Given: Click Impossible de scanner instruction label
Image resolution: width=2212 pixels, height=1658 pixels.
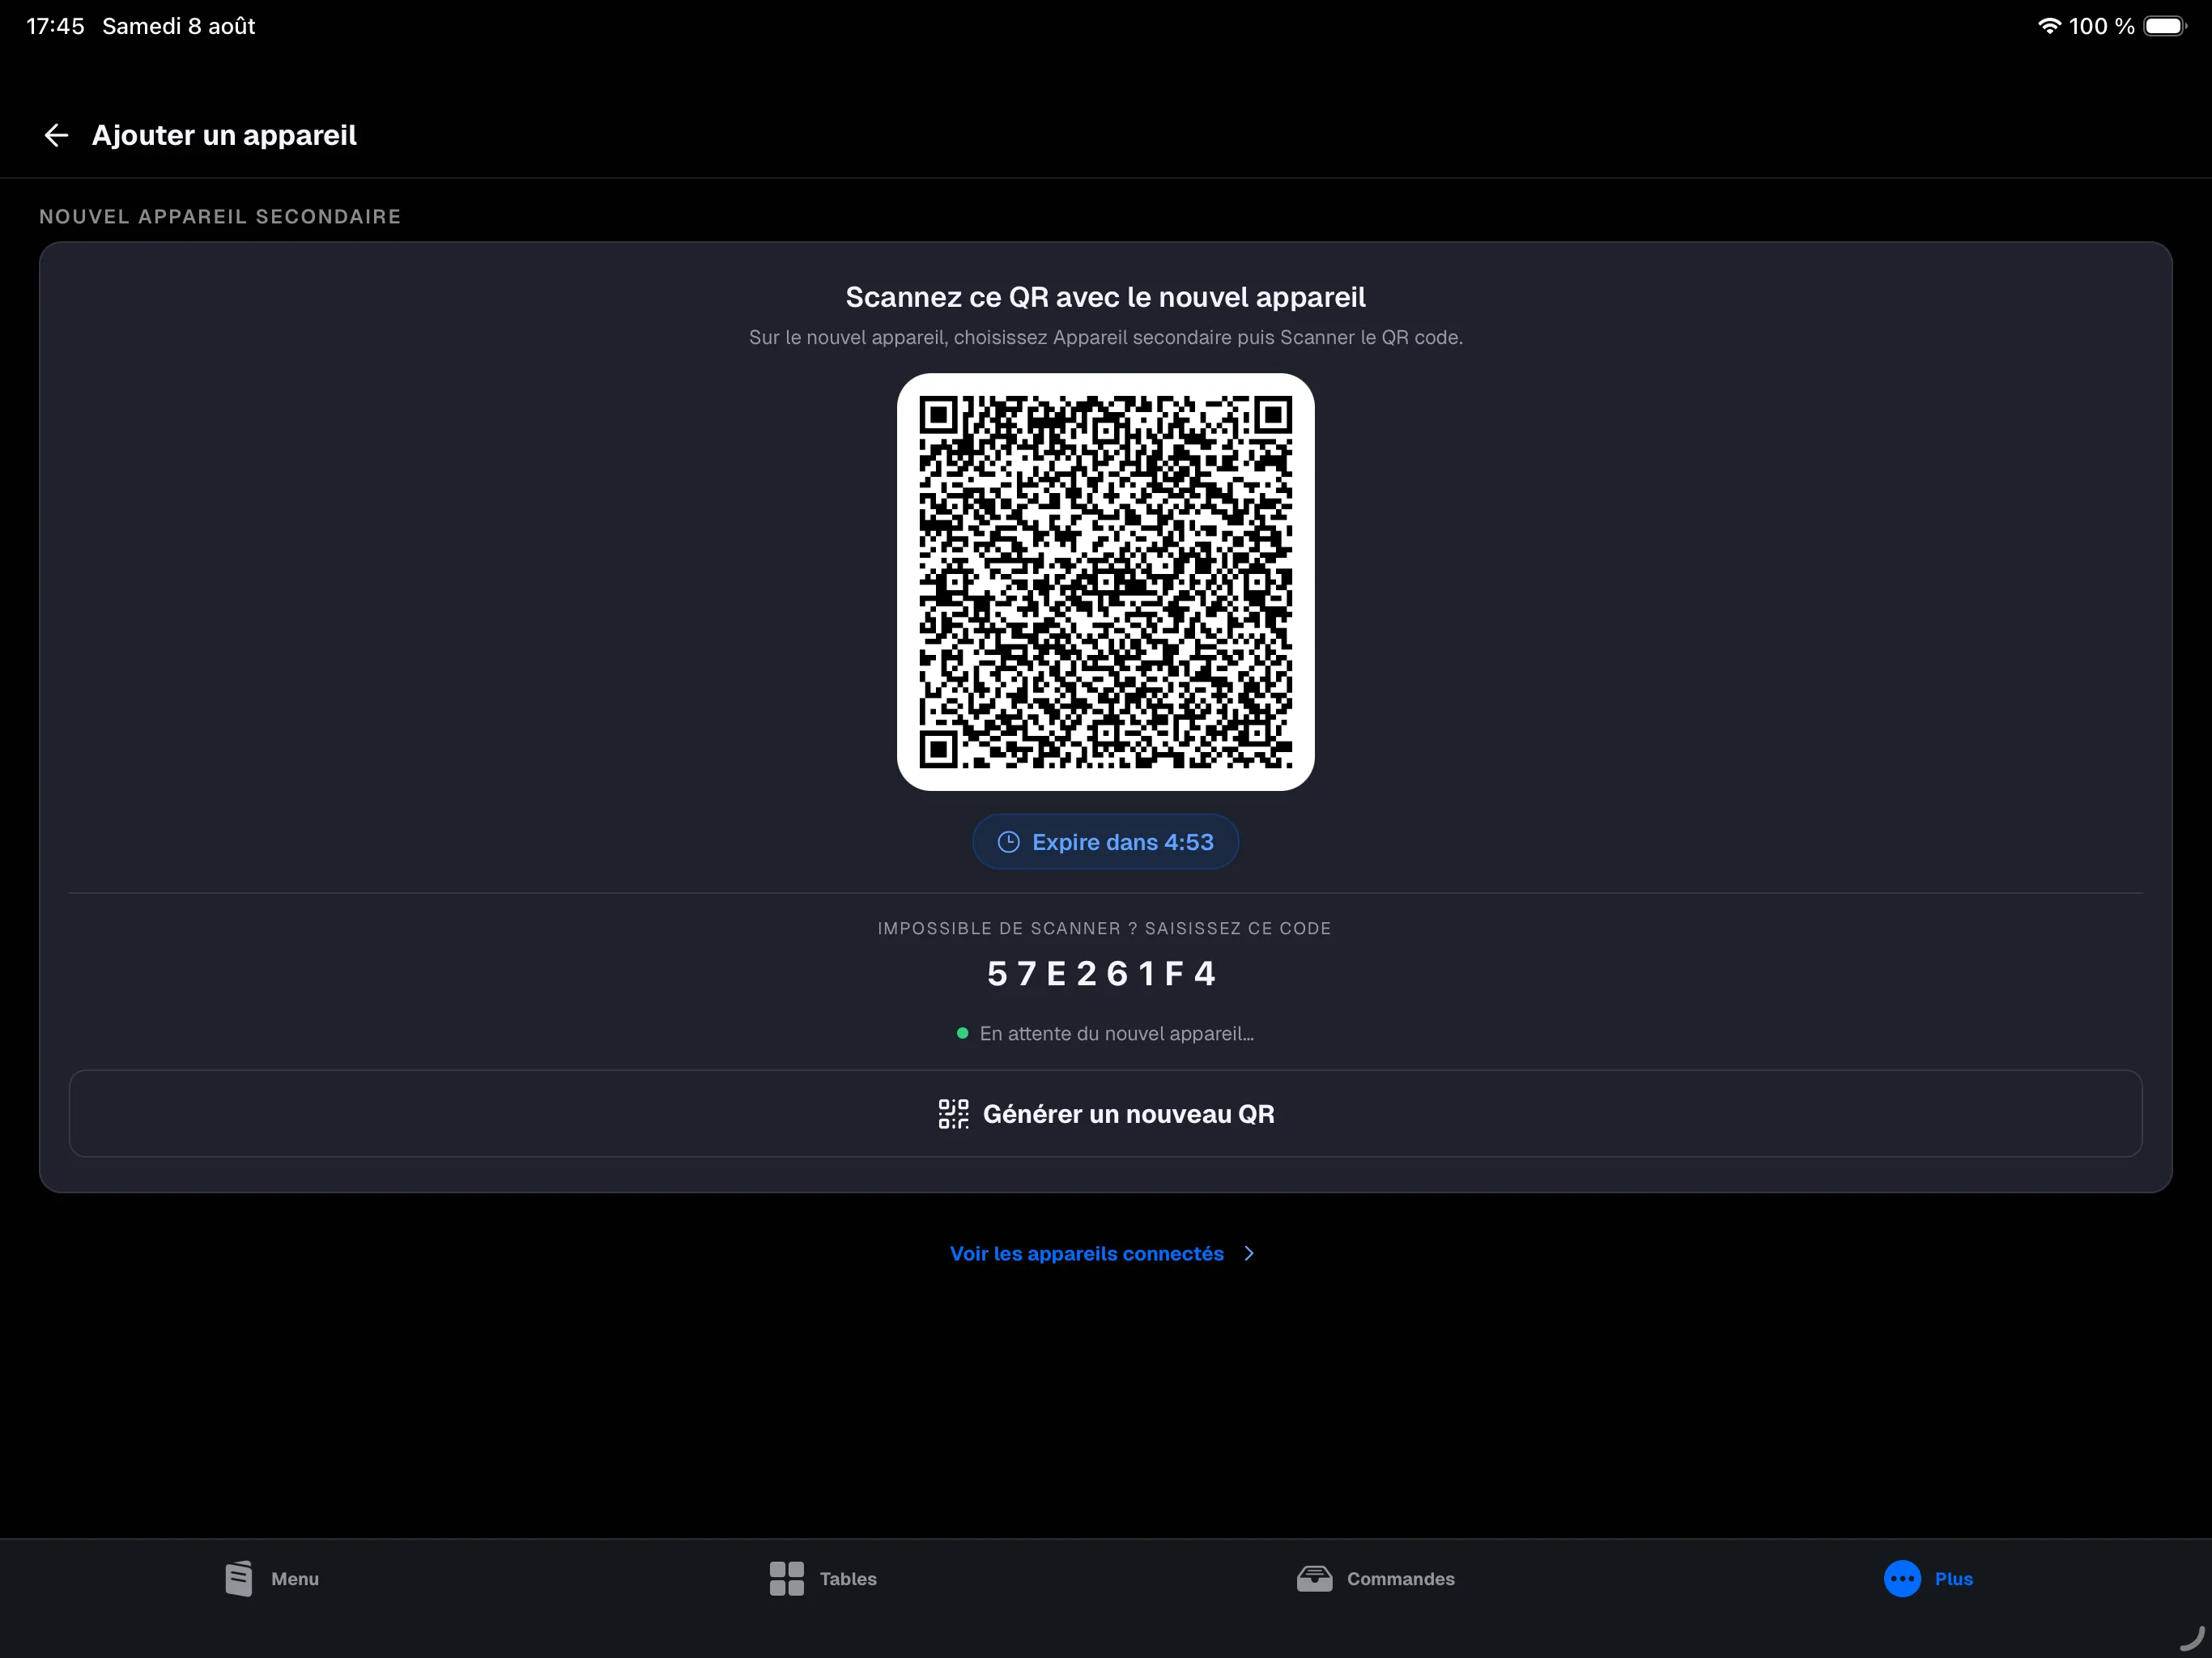Looking at the screenshot, I should click(1105, 929).
